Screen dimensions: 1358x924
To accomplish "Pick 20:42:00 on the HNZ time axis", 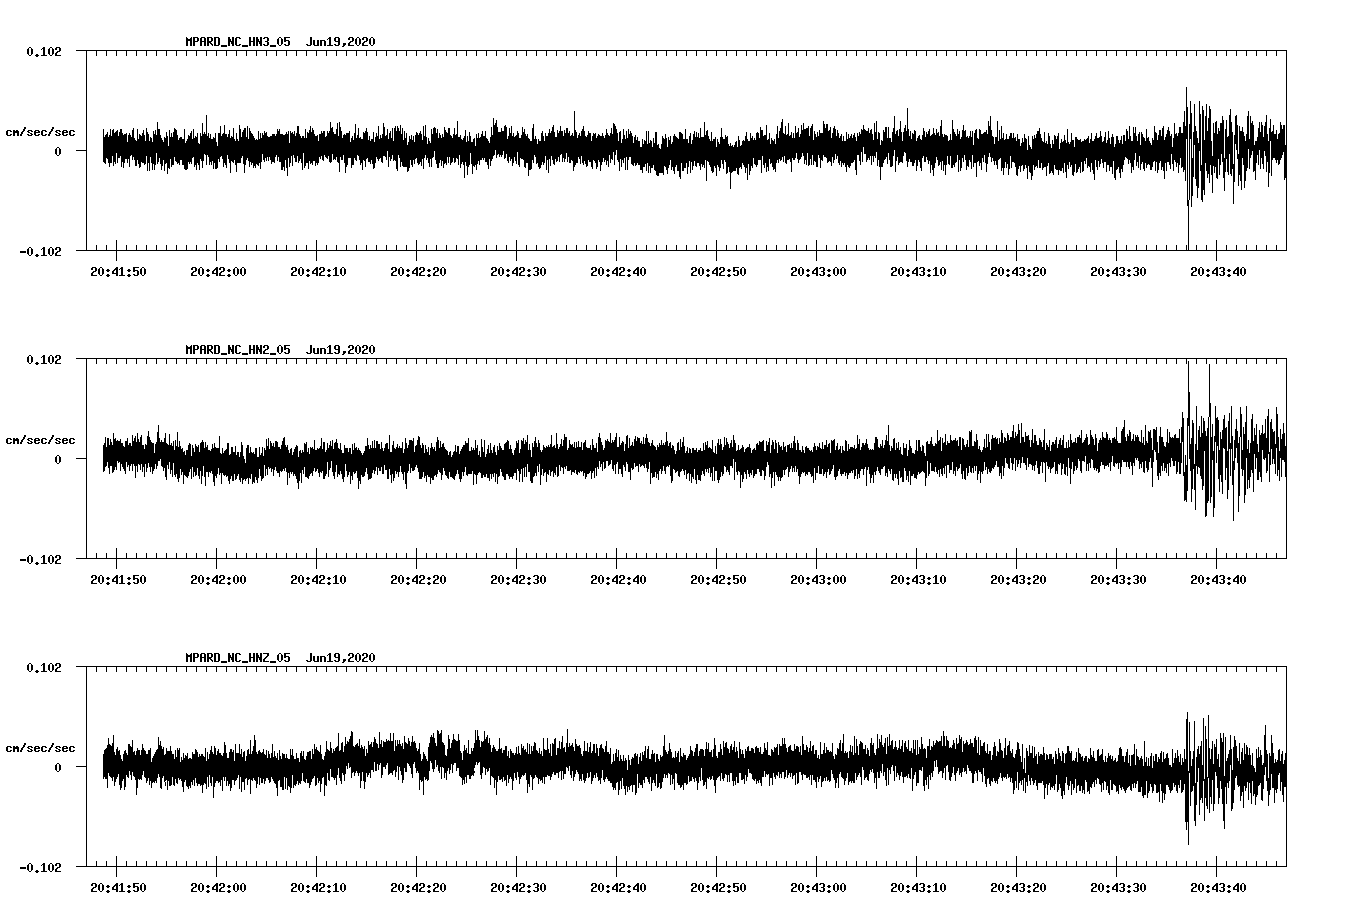I will click(218, 887).
